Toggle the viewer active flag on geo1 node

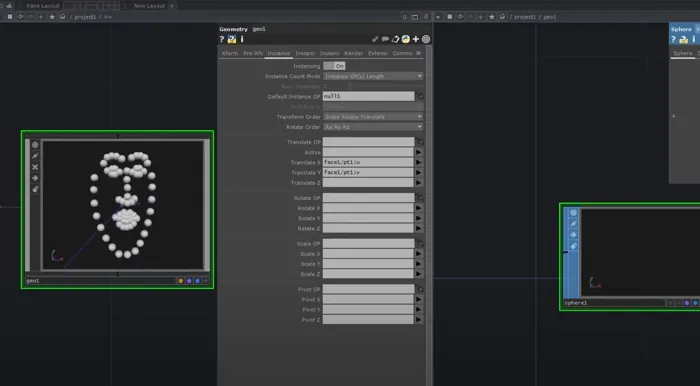(35, 145)
